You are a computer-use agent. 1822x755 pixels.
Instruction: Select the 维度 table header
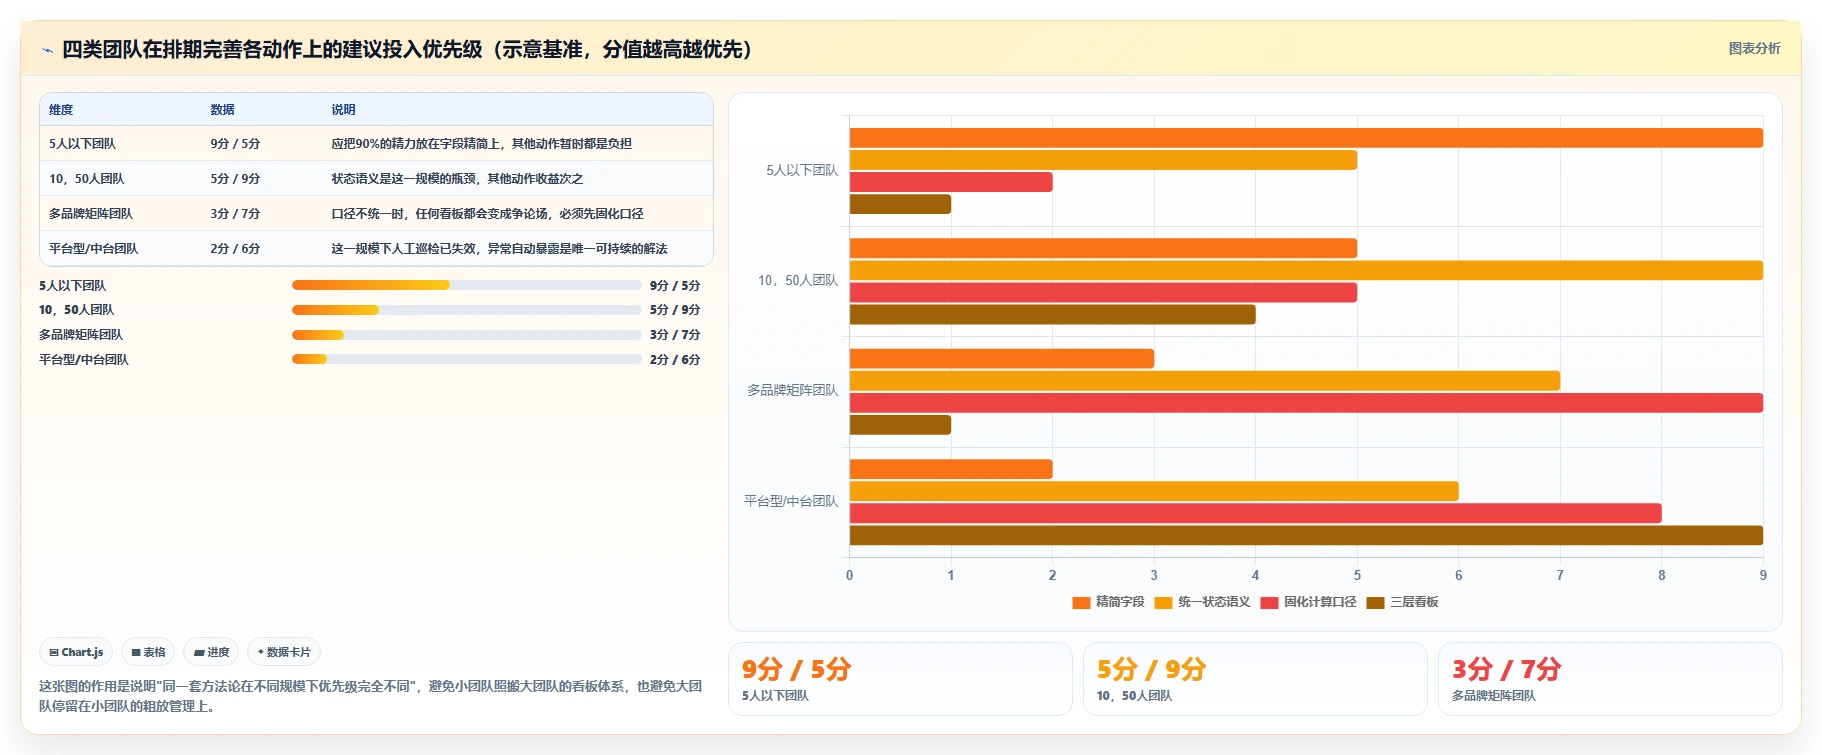[x=61, y=110]
